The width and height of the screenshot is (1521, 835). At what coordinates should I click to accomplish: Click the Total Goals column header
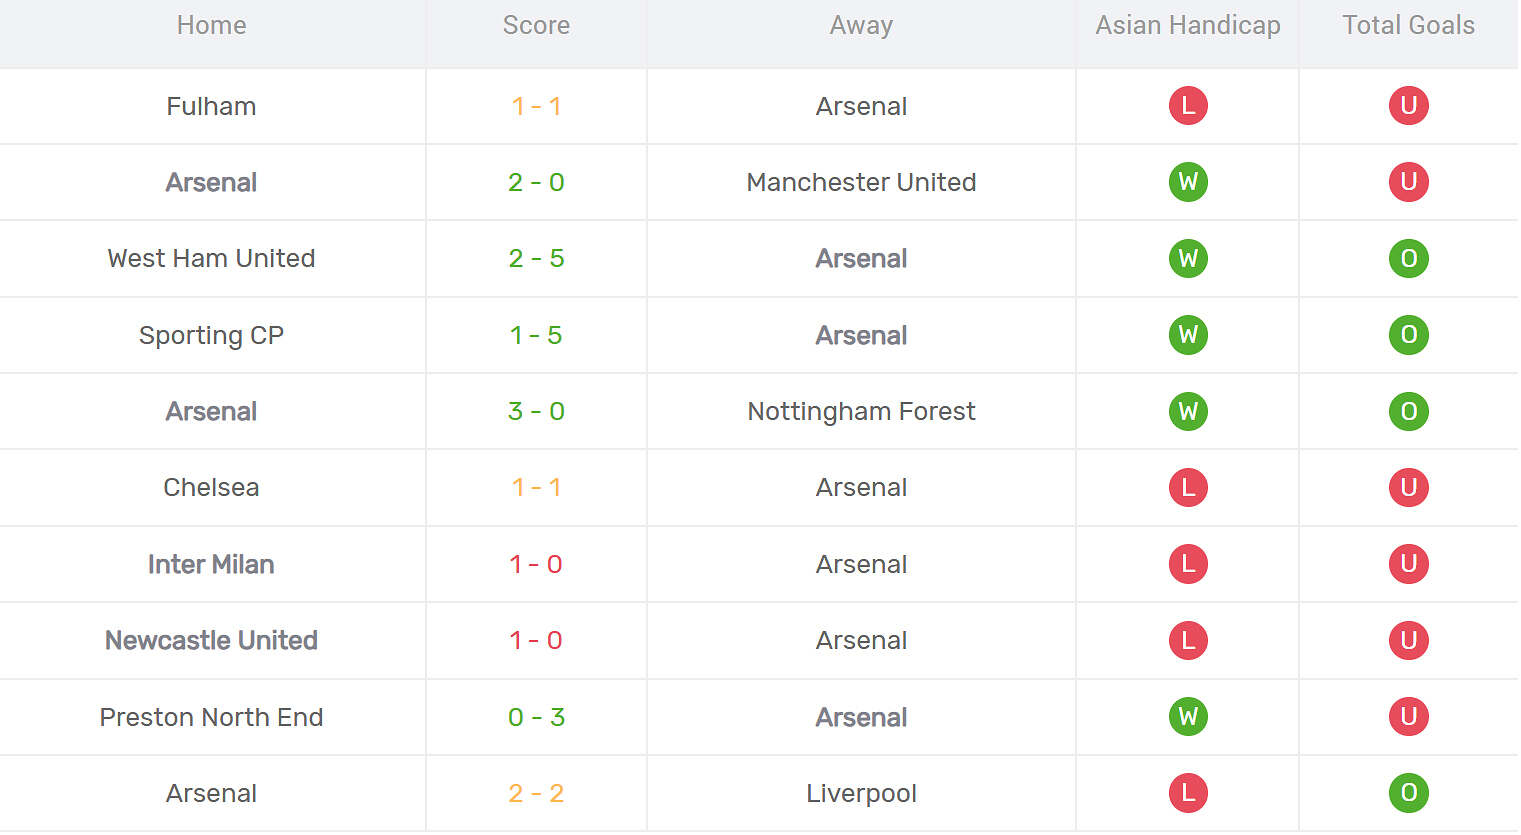tap(1408, 25)
